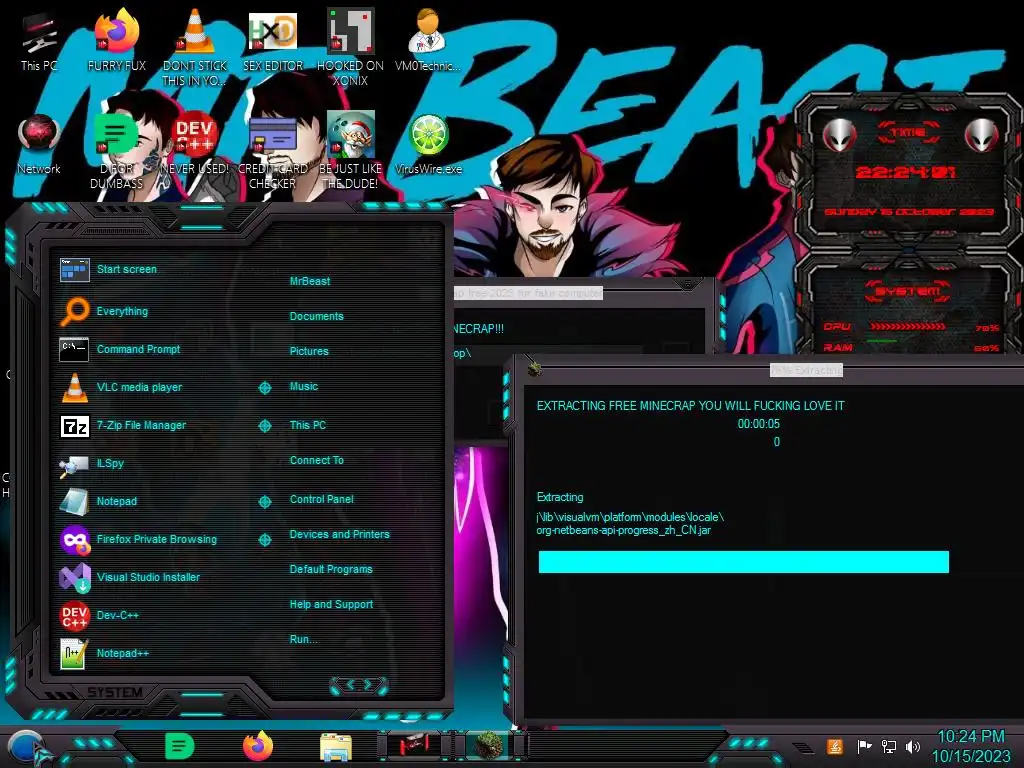Open NEVER USED Dev-C++ desktop shortcut
This screenshot has height=768, width=1024.
tap(195, 145)
